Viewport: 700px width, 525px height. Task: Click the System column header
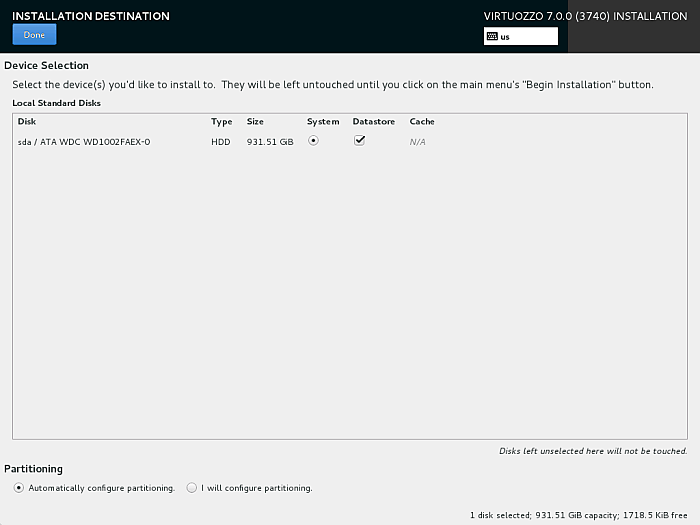pyautogui.click(x=323, y=122)
